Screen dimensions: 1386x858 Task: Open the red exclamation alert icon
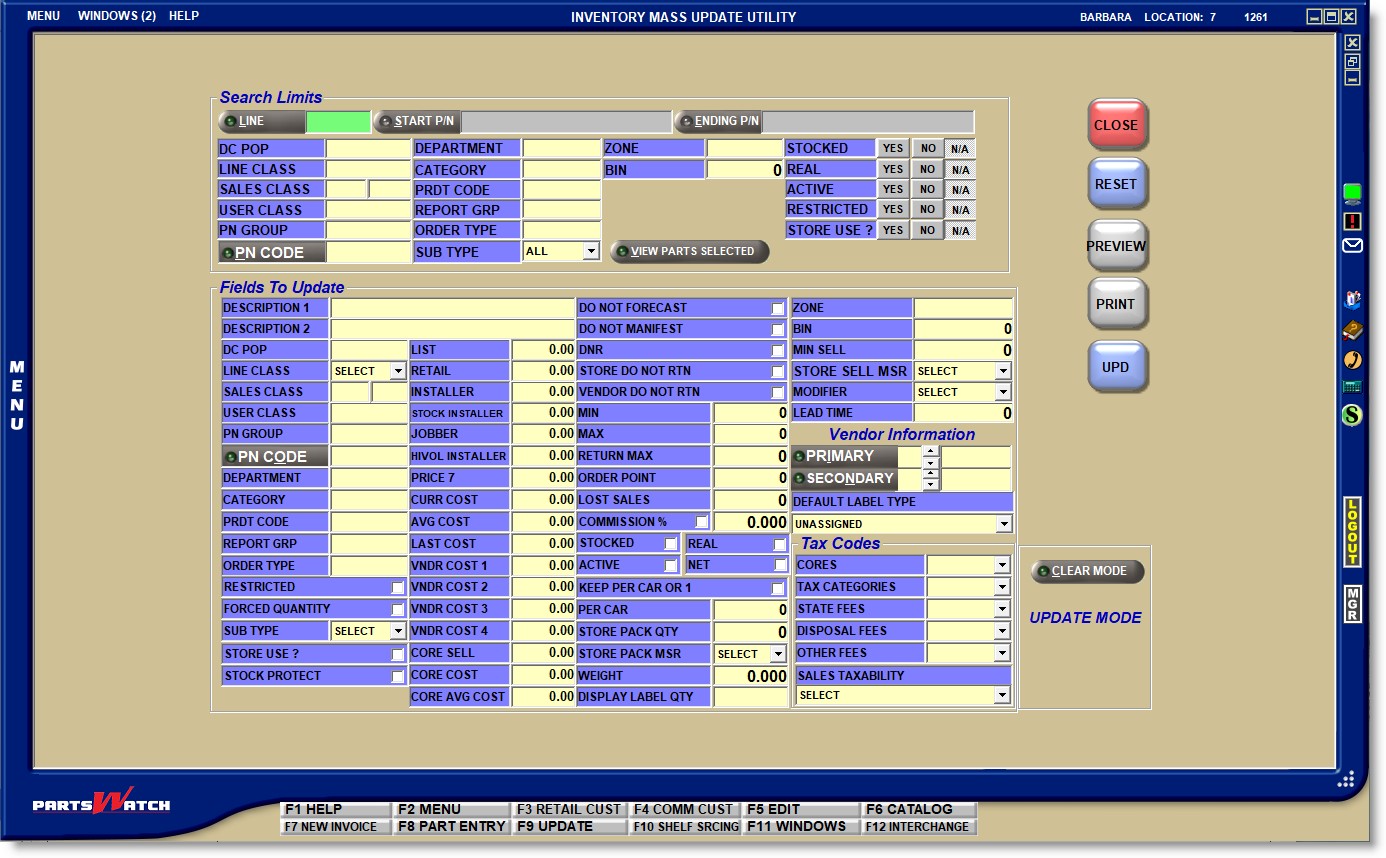point(1352,221)
